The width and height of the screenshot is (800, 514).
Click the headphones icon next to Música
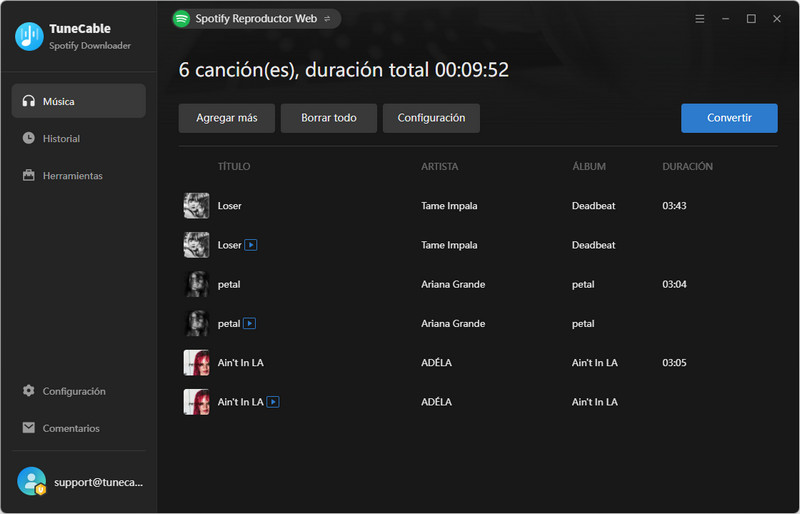[x=29, y=101]
